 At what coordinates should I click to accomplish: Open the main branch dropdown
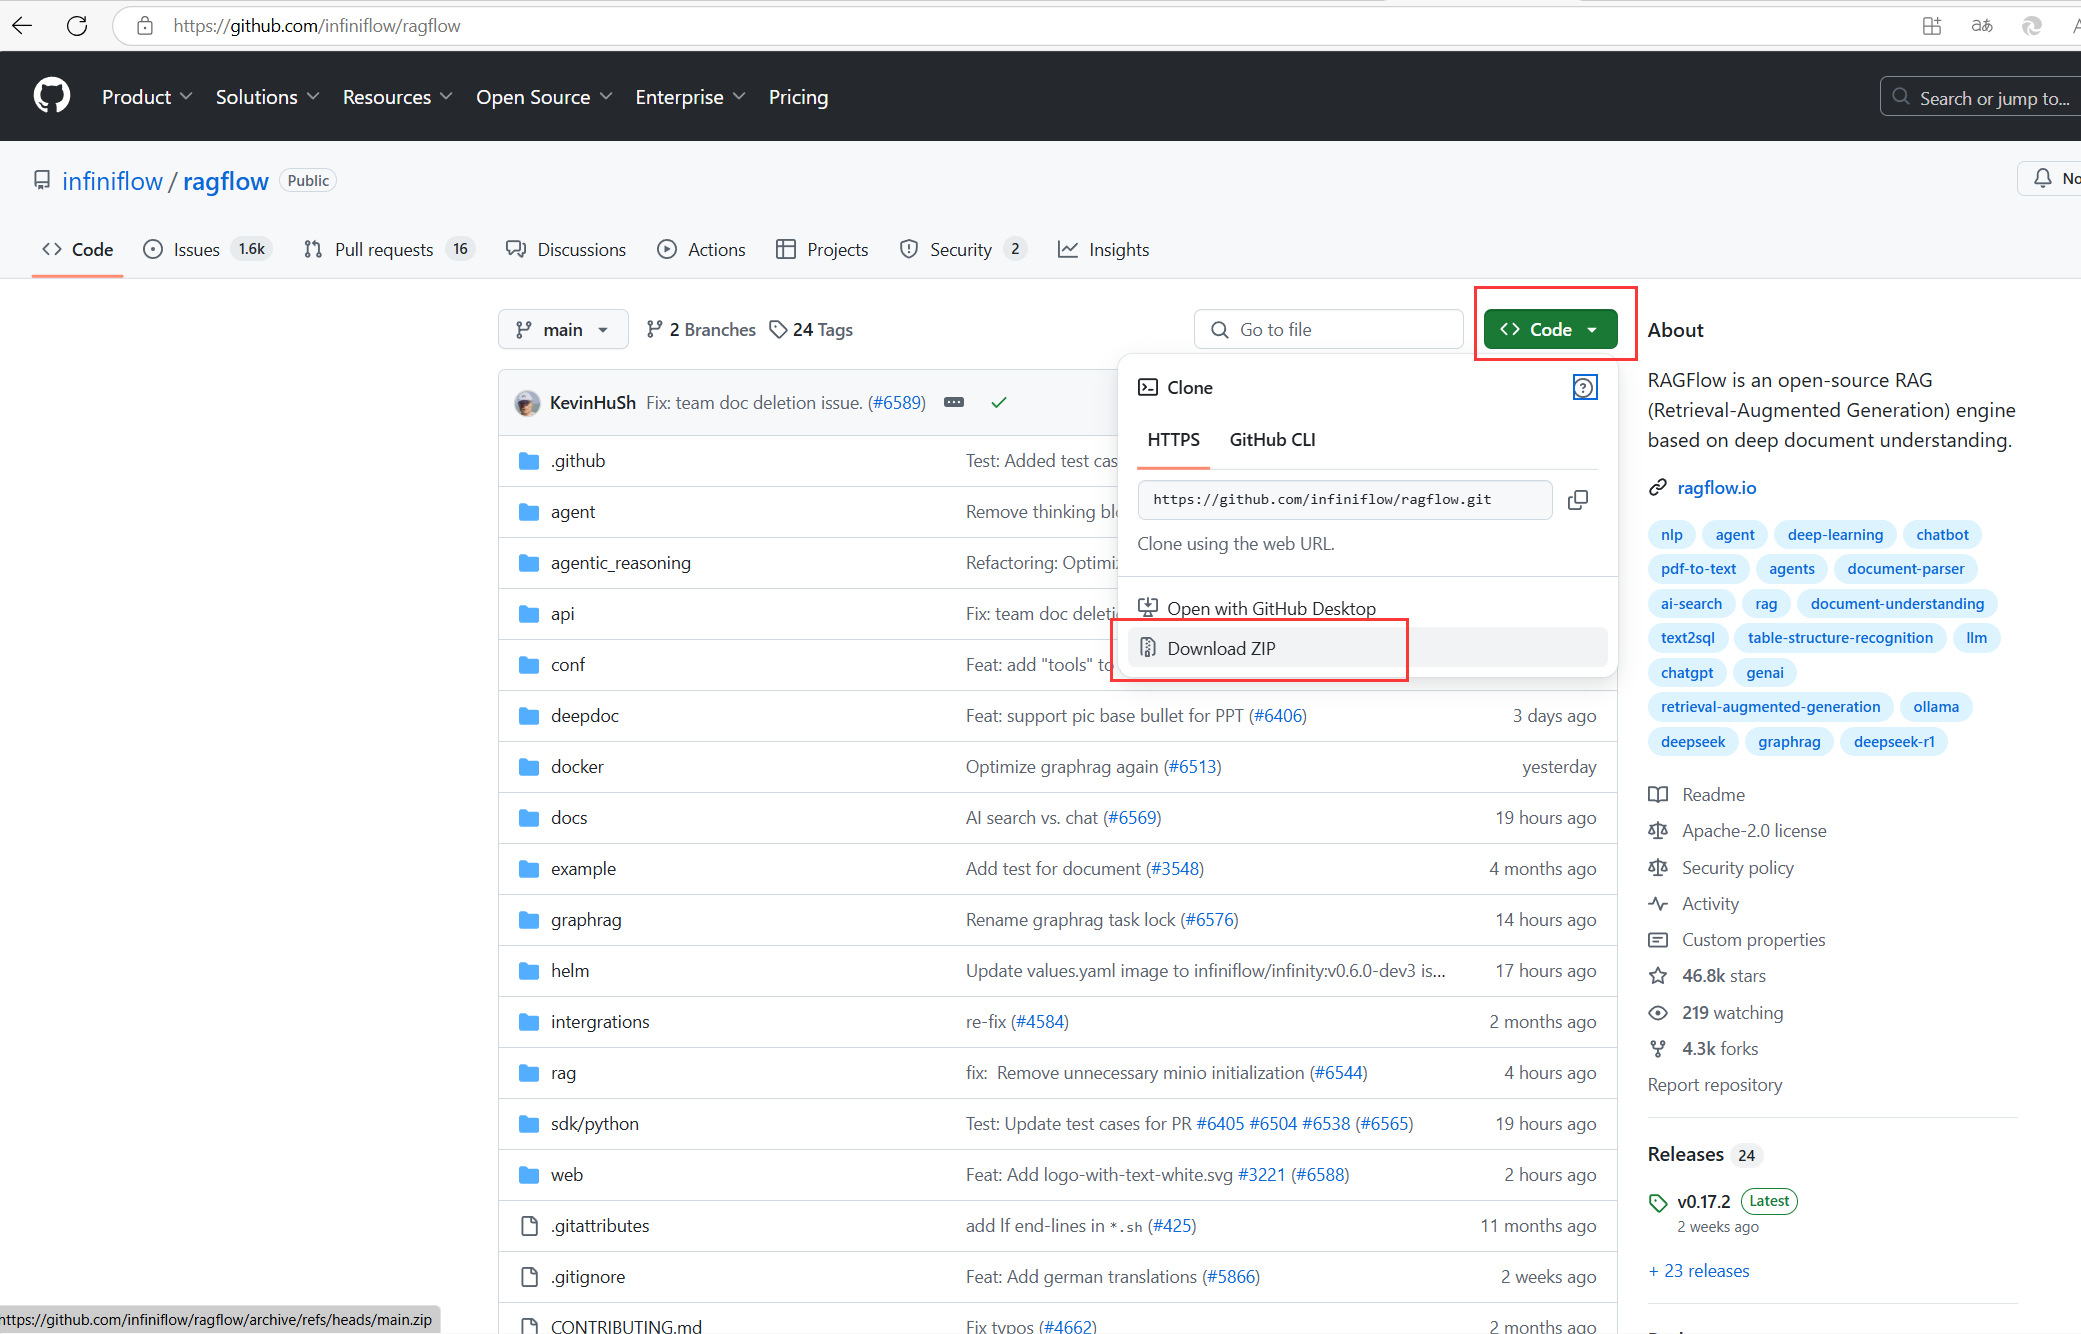pos(562,329)
